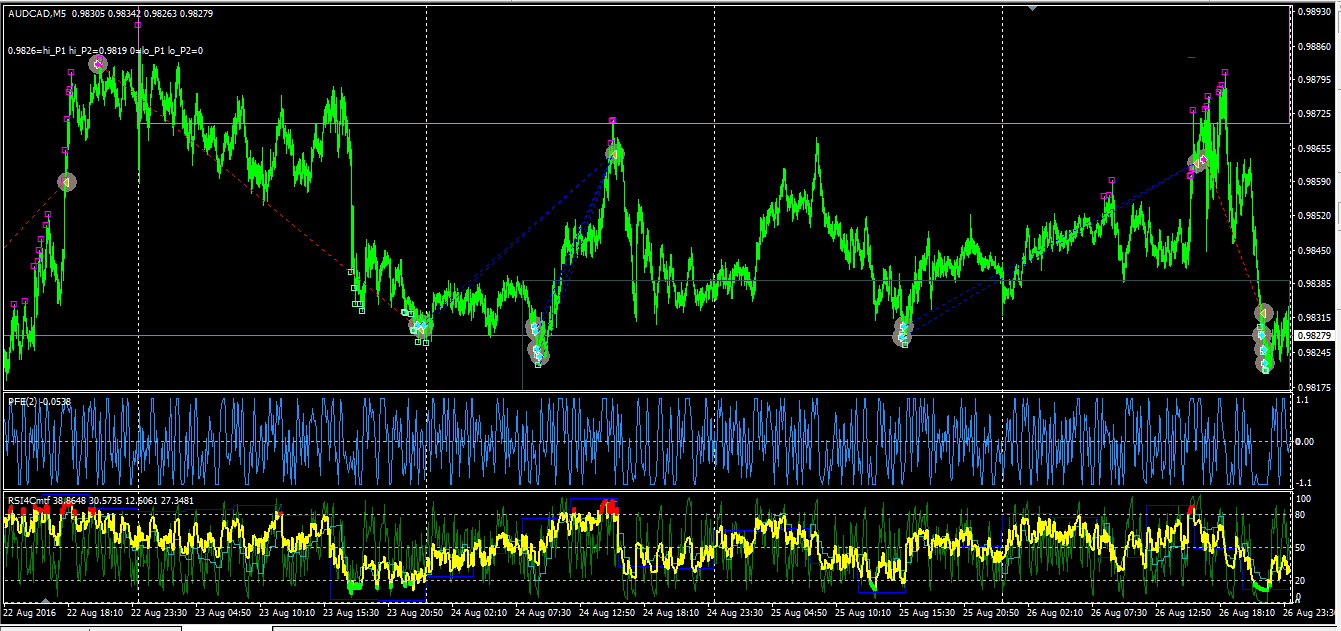Click the 0.98245 price axis label

pos(1313,352)
